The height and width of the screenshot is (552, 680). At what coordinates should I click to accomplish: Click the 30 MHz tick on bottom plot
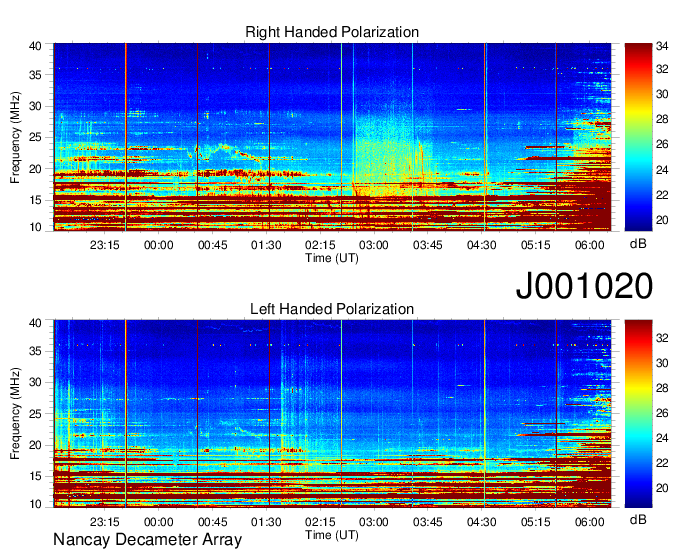[35, 382]
